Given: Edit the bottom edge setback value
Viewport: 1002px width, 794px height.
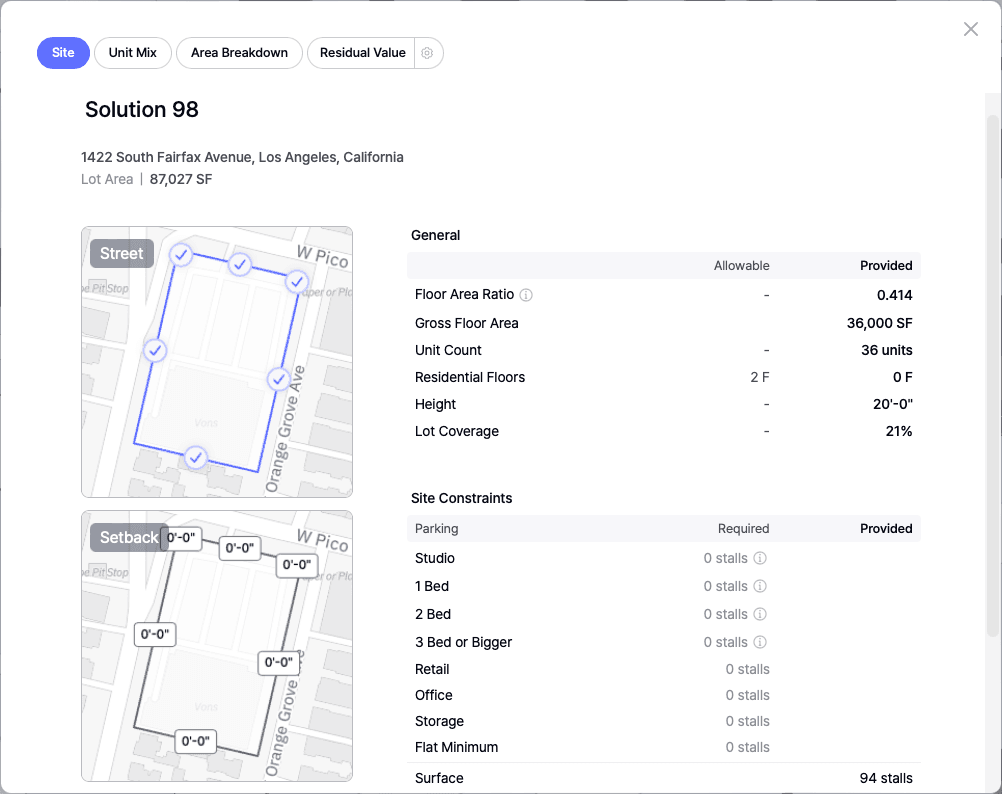Looking at the screenshot, I should click(195, 741).
